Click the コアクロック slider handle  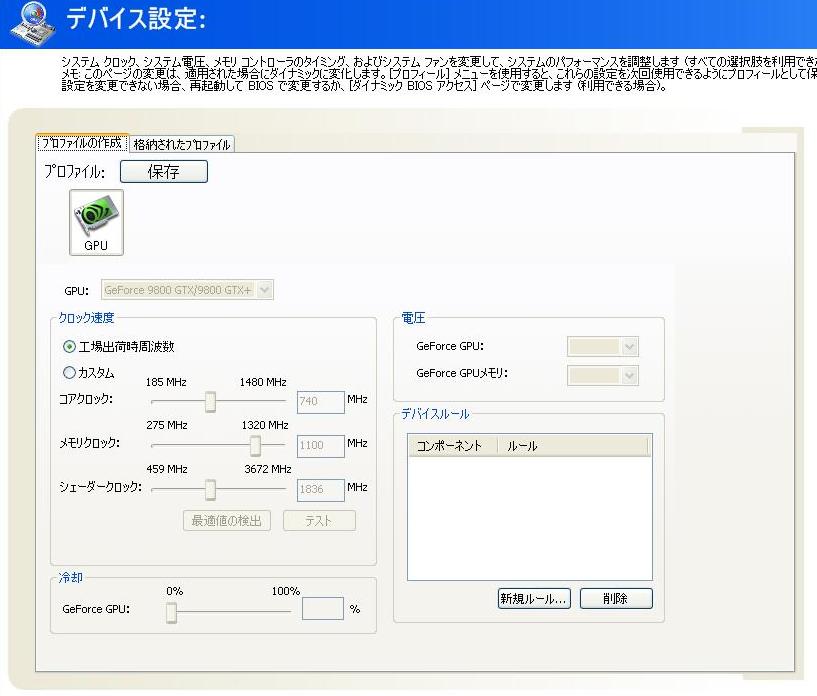210,402
